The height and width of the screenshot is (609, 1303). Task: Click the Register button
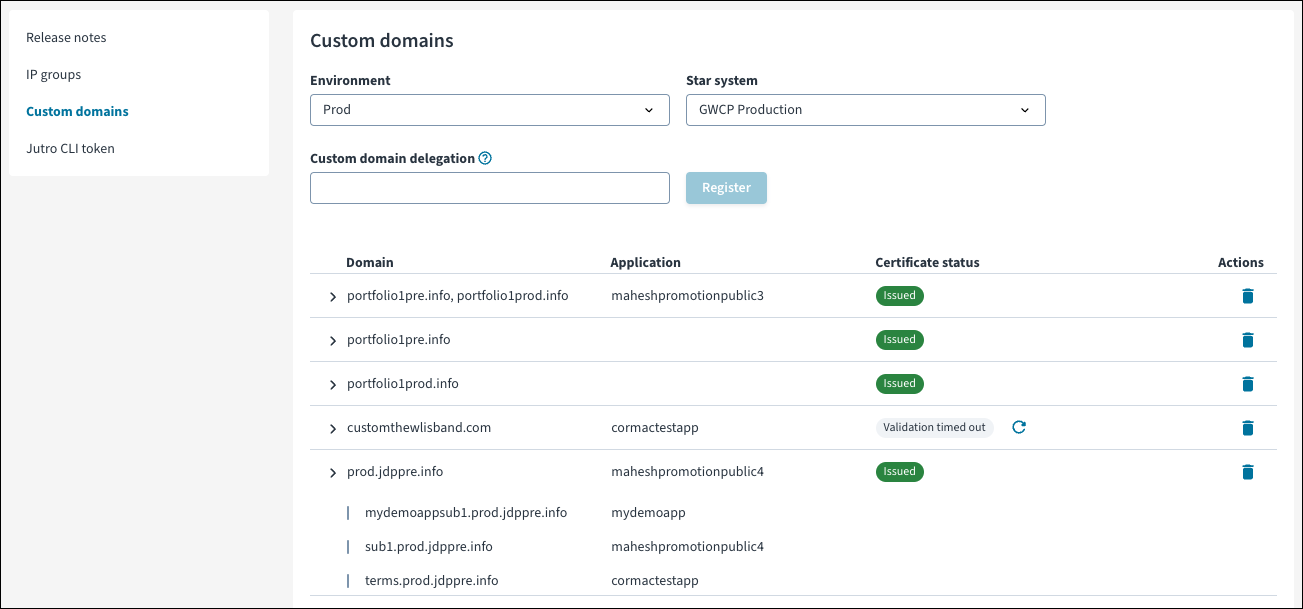click(726, 188)
